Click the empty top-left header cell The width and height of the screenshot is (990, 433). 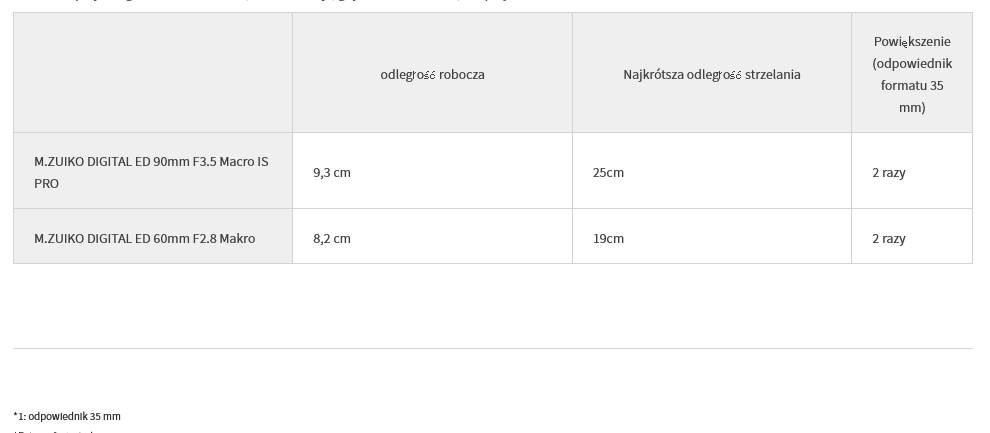[152, 73]
